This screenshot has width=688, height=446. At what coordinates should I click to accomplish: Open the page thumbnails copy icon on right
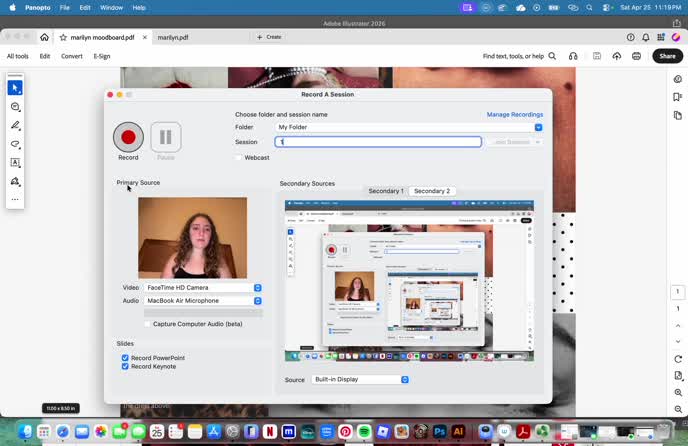678,115
